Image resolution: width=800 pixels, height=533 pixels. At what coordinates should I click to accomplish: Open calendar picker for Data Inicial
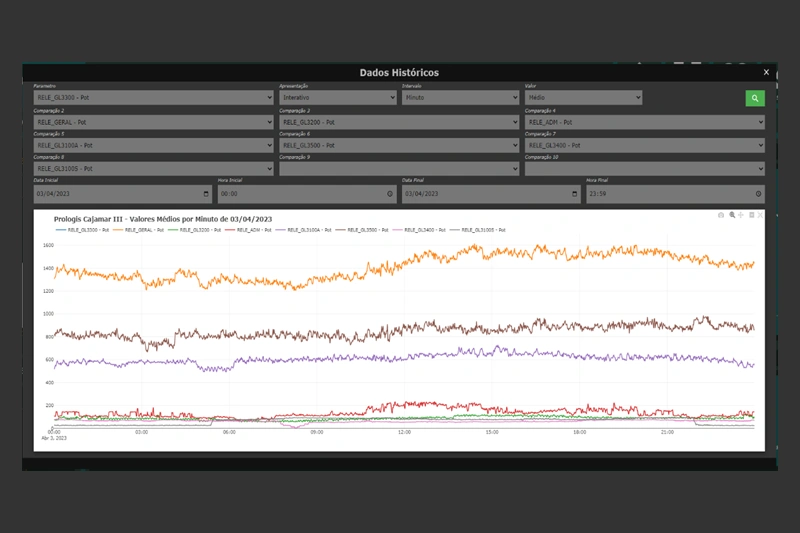(207, 194)
